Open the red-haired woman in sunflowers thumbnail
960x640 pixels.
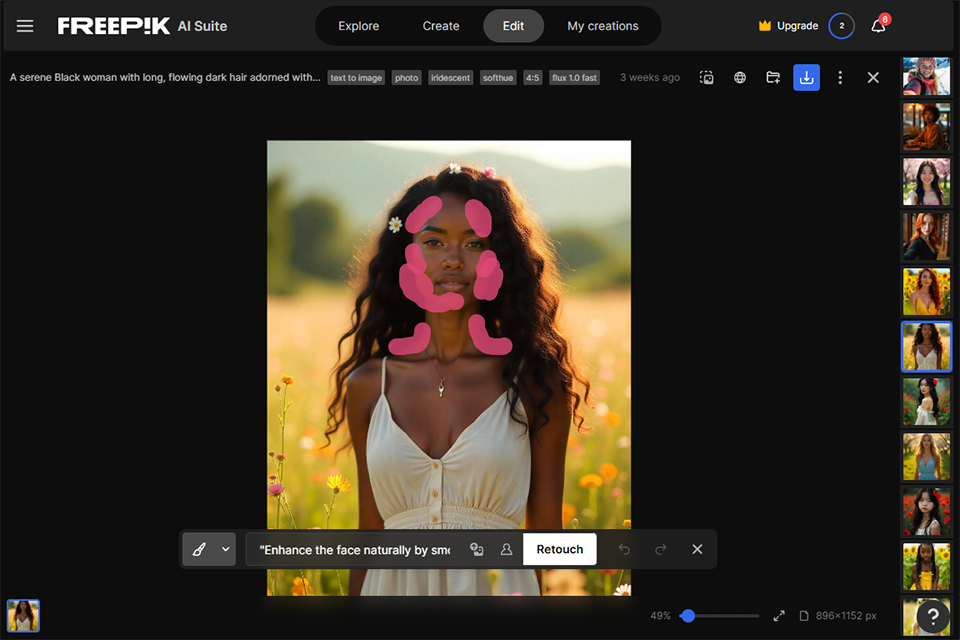(x=926, y=292)
